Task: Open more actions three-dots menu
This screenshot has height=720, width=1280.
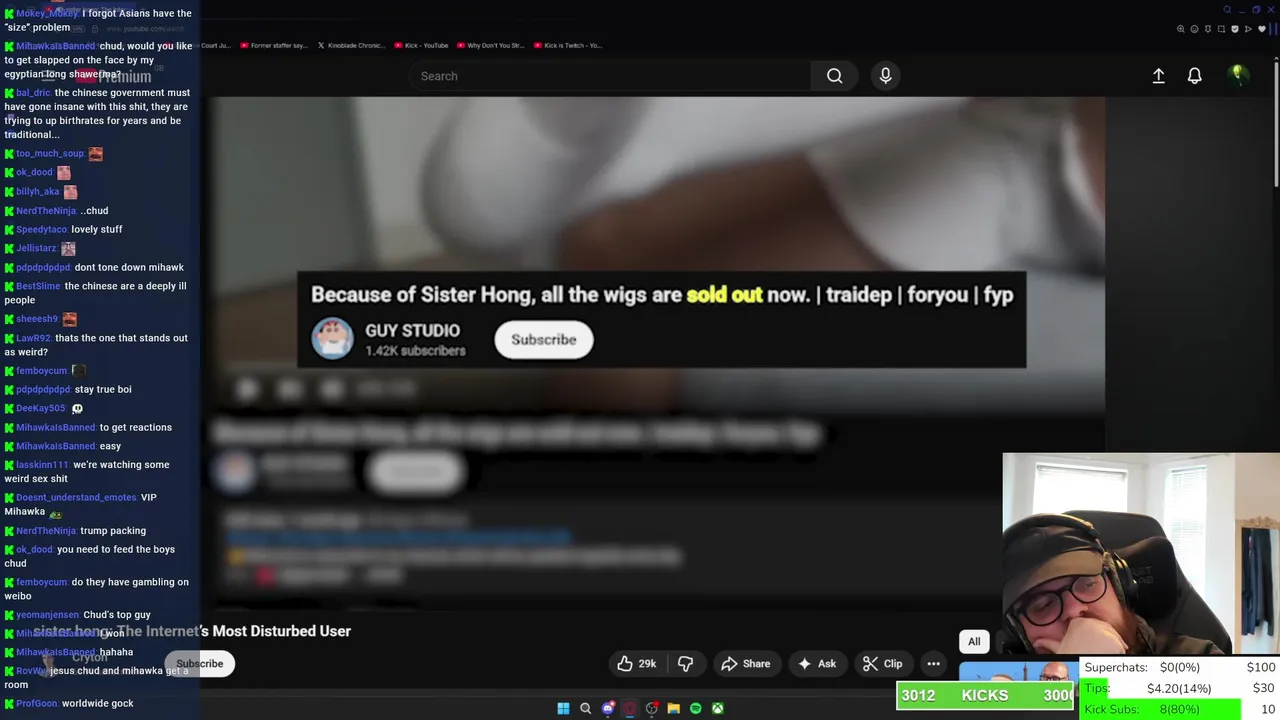Action: click(933, 664)
